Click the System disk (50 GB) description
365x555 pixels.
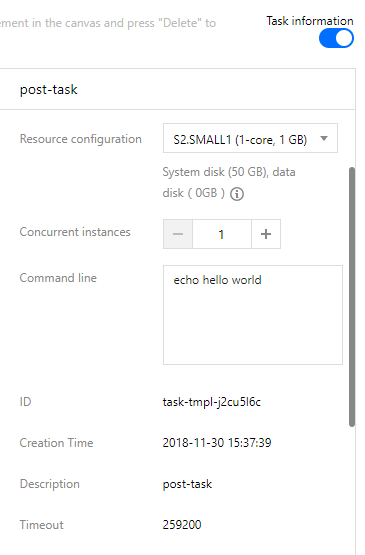[229, 183]
